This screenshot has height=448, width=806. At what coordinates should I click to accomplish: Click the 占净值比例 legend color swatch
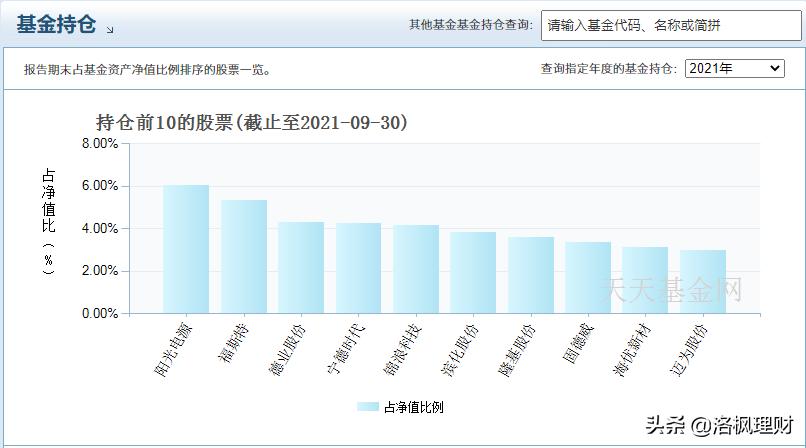[368, 407]
